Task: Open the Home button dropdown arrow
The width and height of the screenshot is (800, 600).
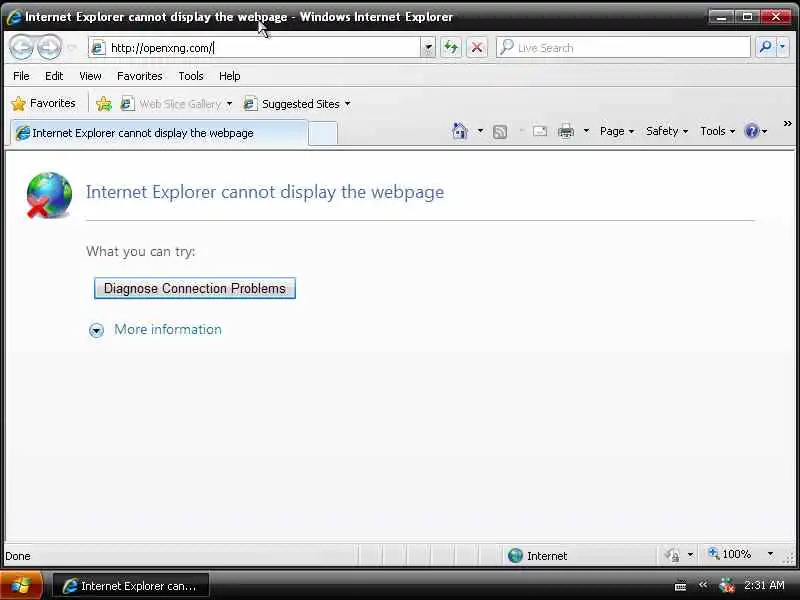Action: click(480, 131)
